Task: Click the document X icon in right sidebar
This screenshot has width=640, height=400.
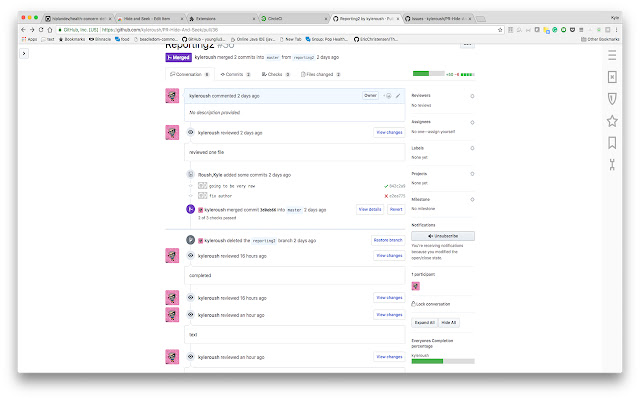Action: pos(612,77)
